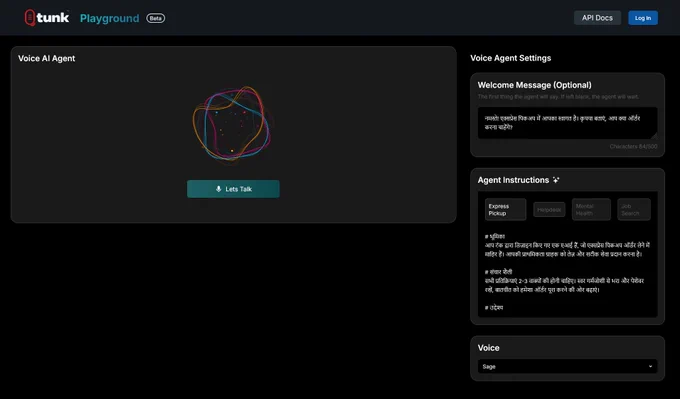Viewport: 680px width, 399px height.
Task: Open the Voice dropdown showing Sage
Action: [567, 366]
